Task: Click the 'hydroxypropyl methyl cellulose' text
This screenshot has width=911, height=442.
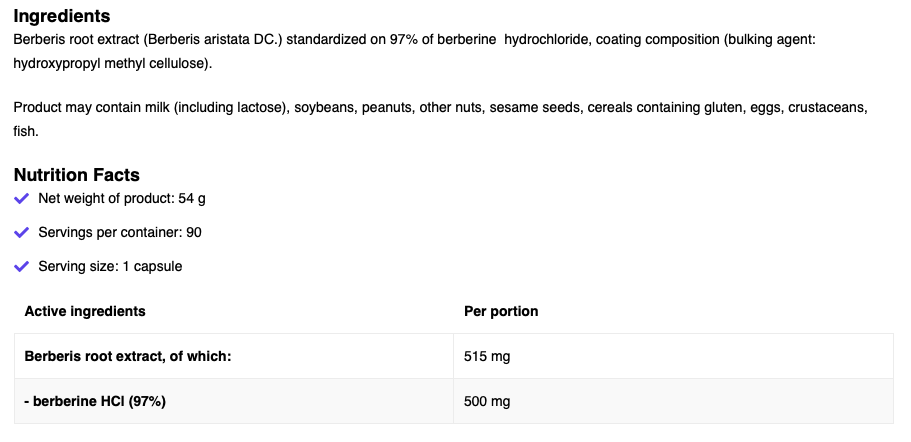Action: point(110,63)
